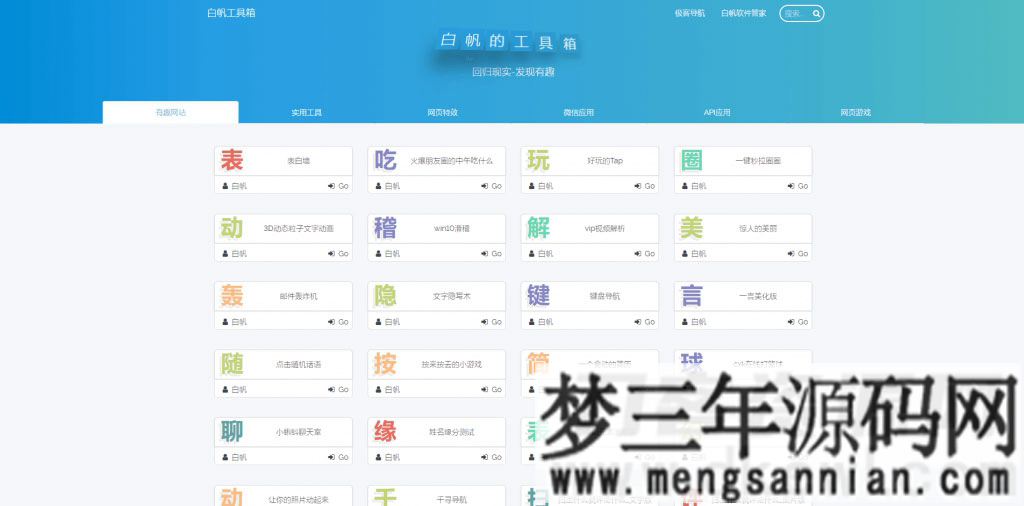Click the 稽 icon on win10滑稽 card

(385, 228)
